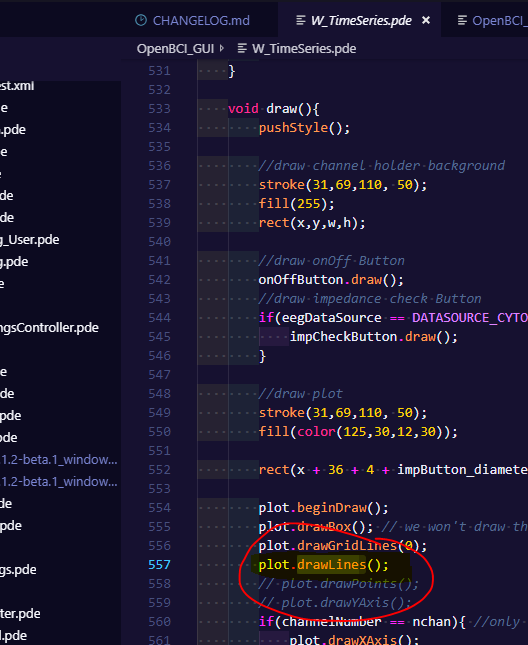Viewport: 528px width, 645px height.
Task: Click the OpenBCI_ tab file icon
Action: point(462,20)
